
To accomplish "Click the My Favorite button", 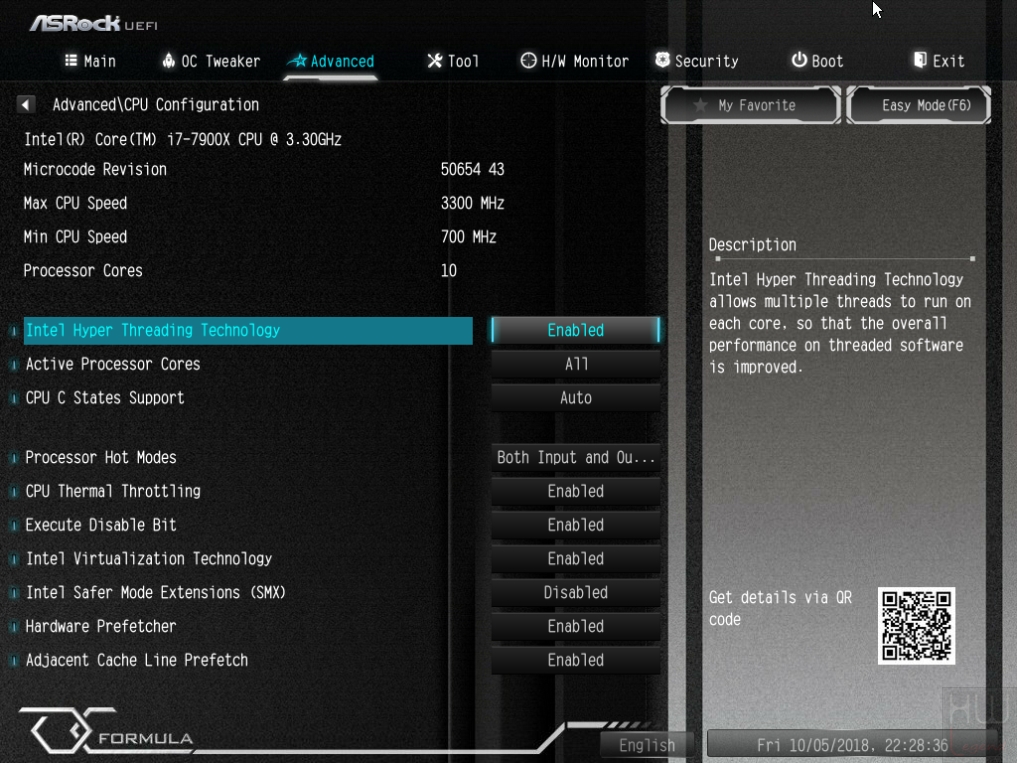I will tap(750, 105).
